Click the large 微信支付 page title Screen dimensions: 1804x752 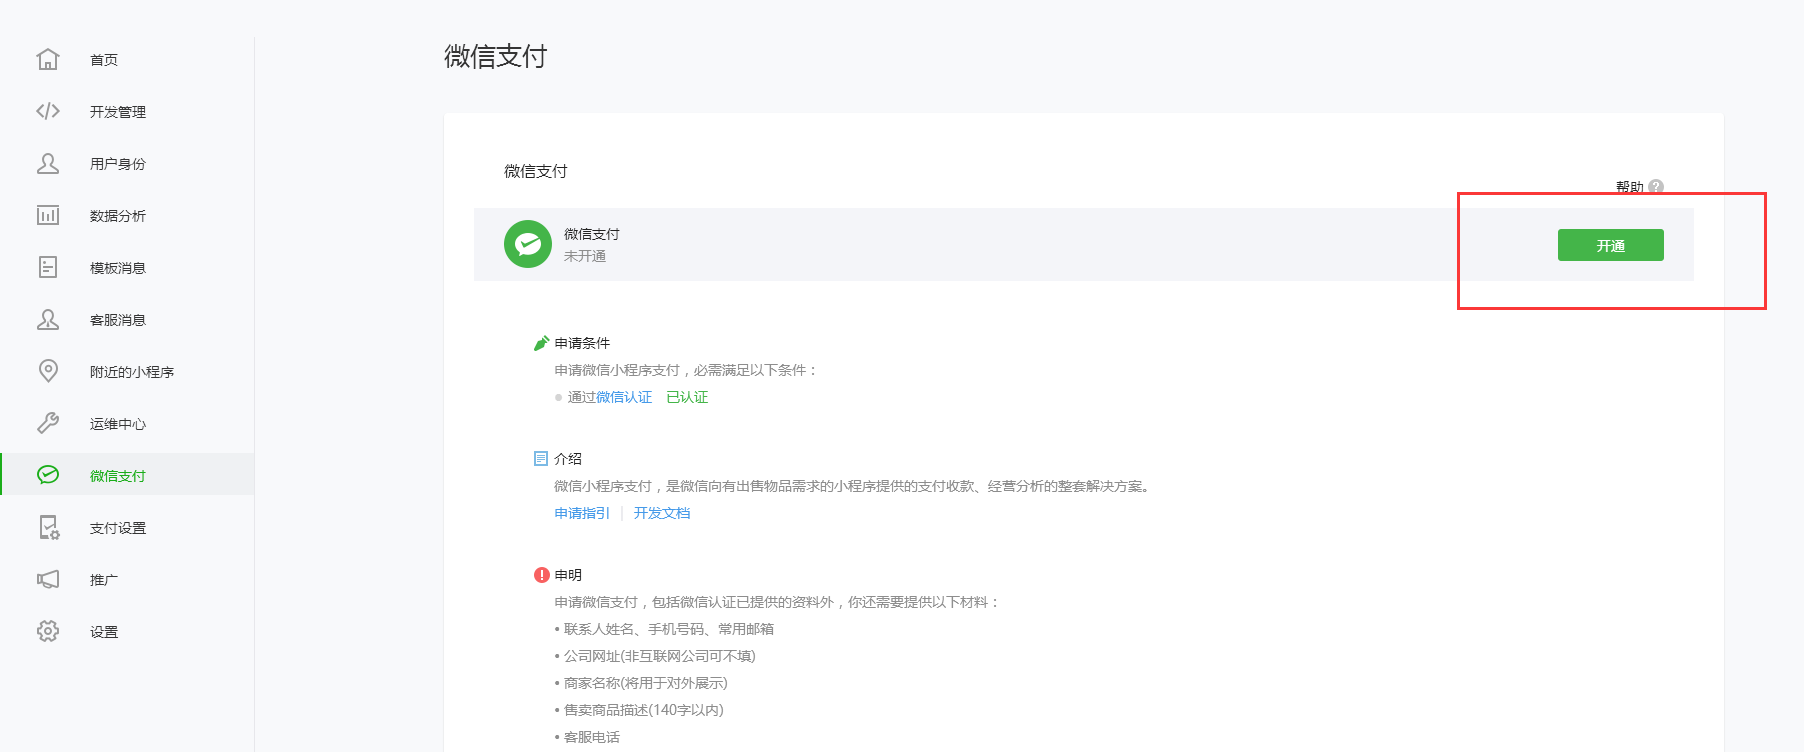(x=496, y=56)
